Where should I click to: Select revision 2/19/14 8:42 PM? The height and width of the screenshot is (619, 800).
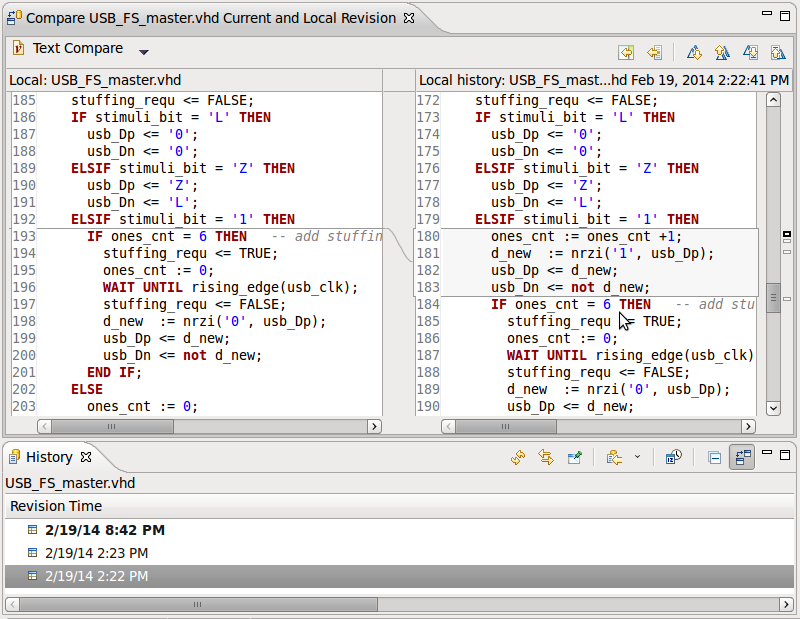104,530
